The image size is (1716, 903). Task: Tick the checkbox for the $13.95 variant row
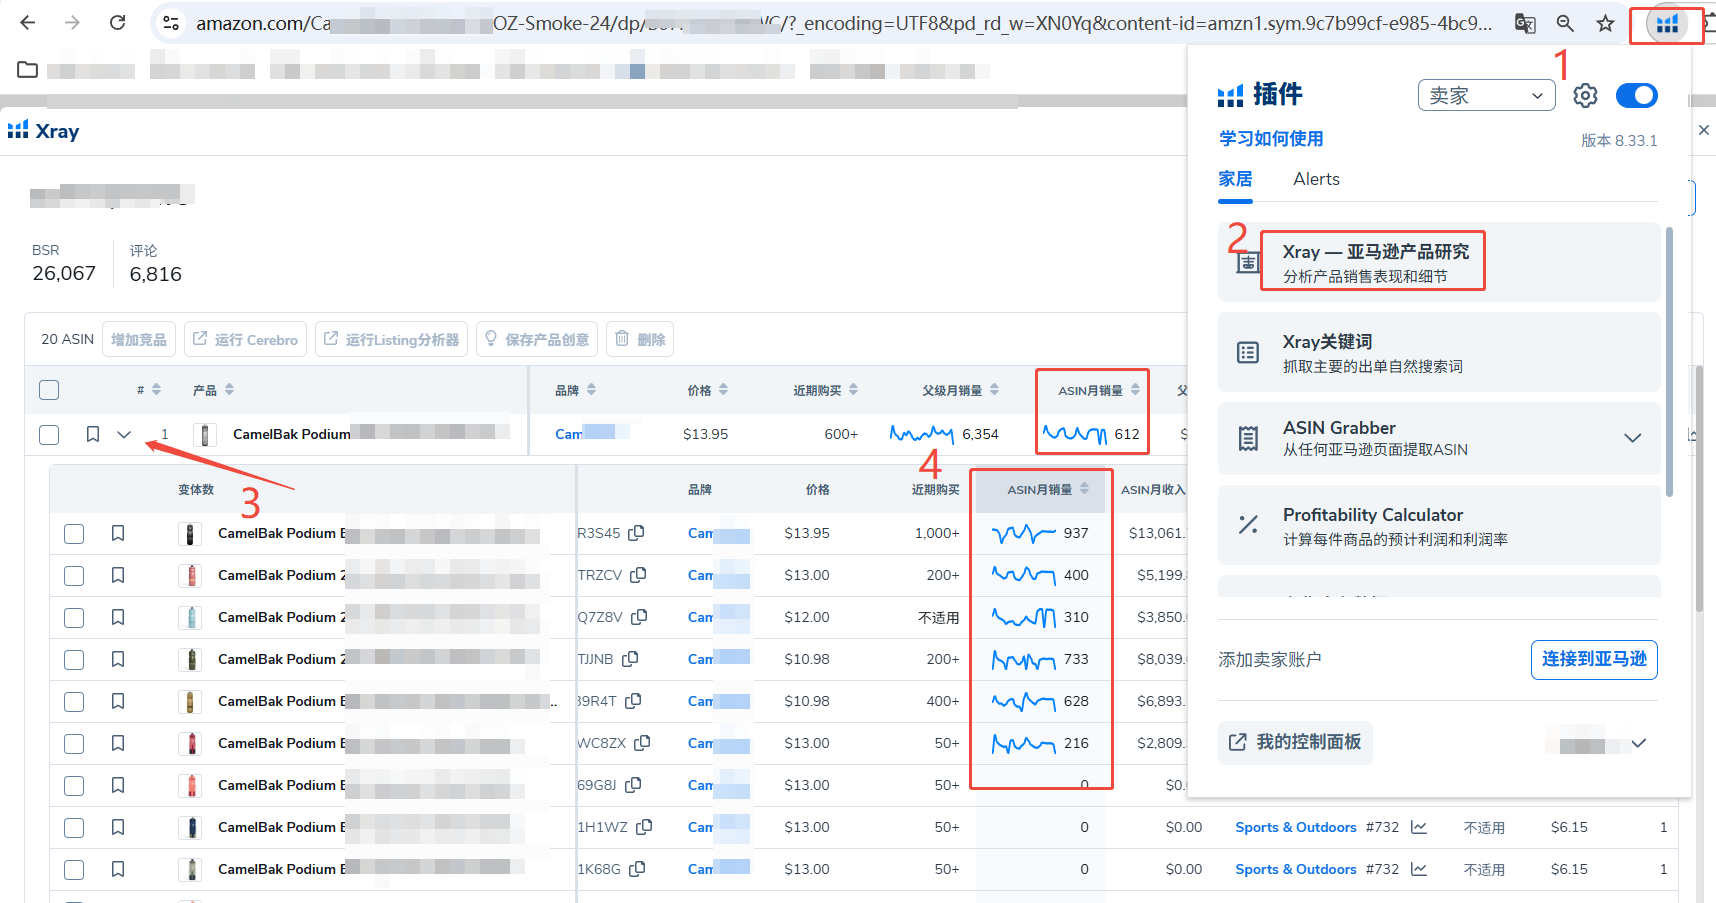pos(74,534)
